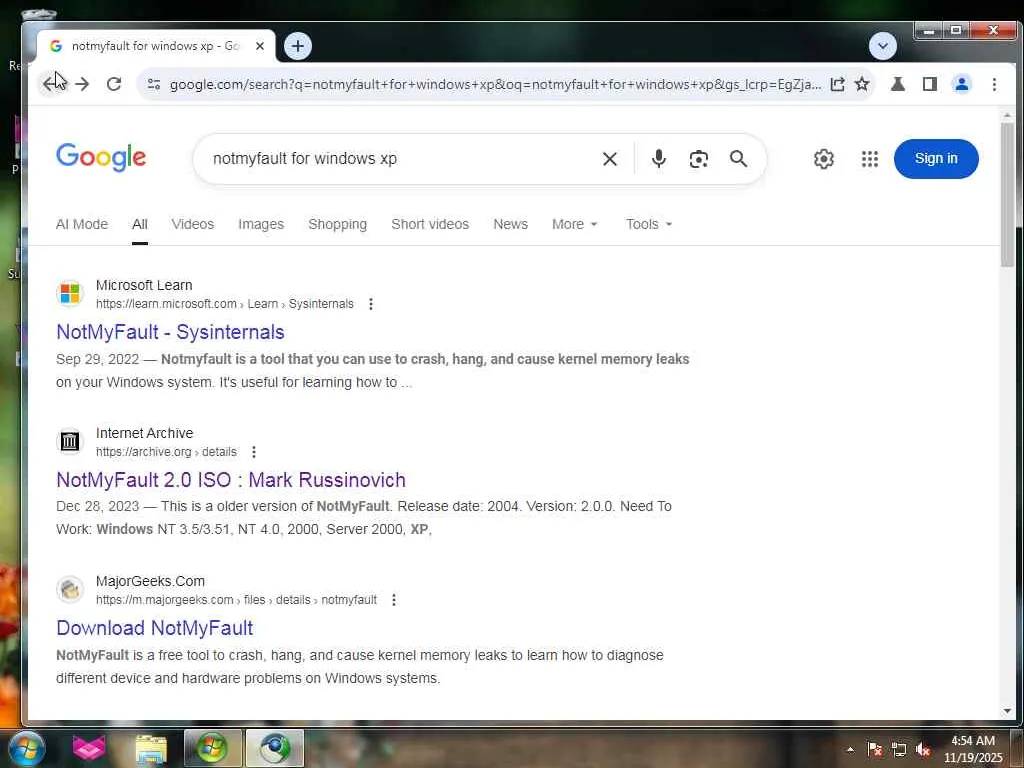View site information icon in address bar
Viewport: 1024px width, 768px height.
[154, 84]
